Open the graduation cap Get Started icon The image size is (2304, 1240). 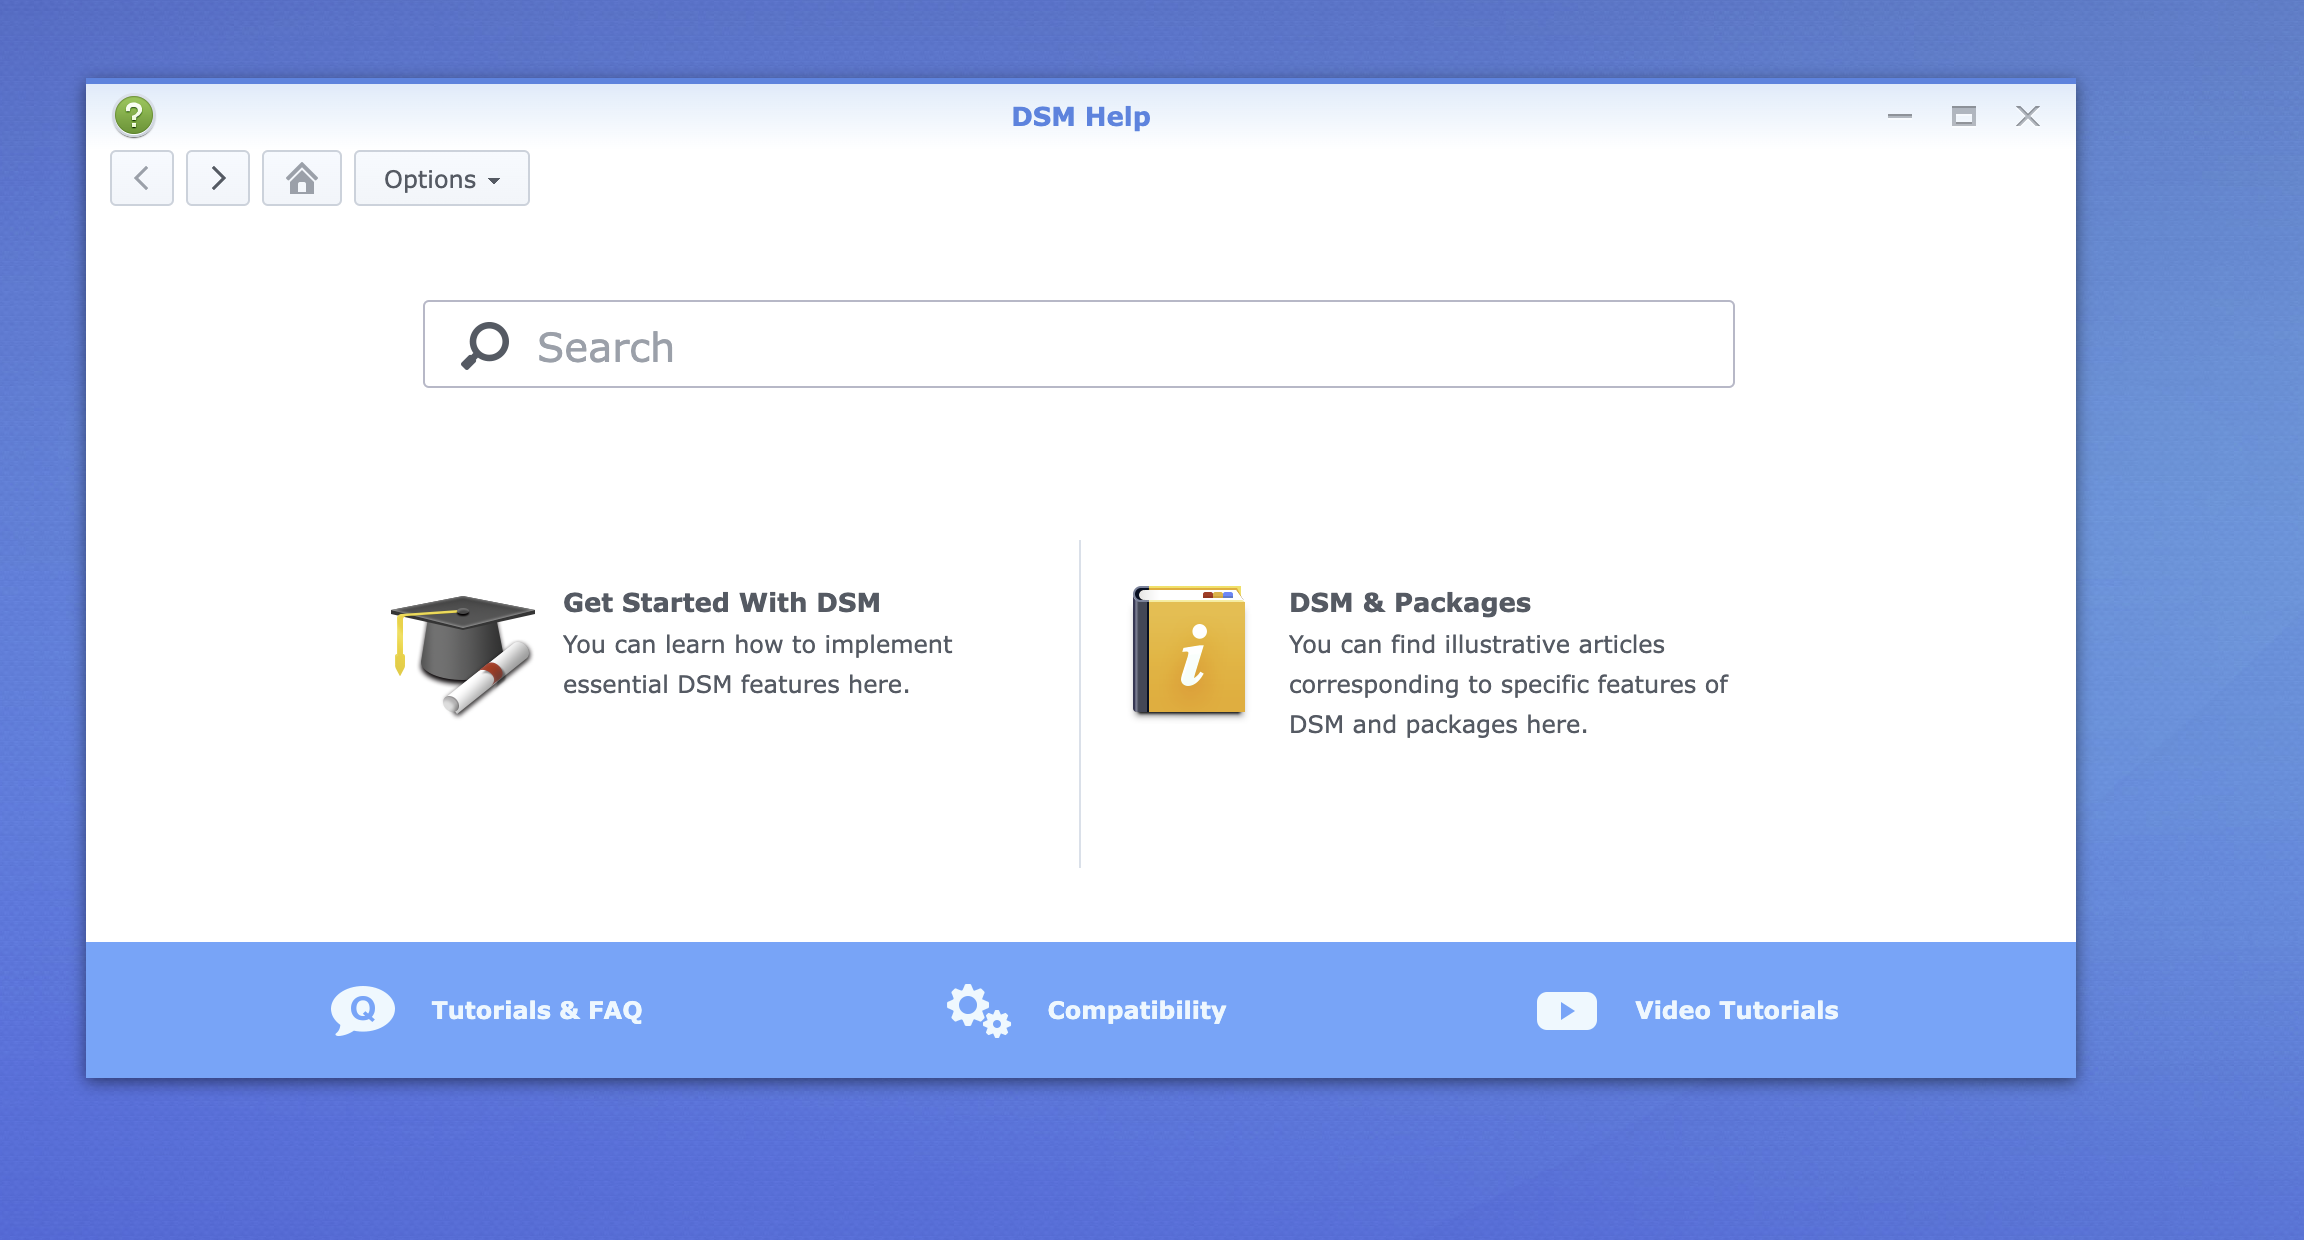coord(462,654)
